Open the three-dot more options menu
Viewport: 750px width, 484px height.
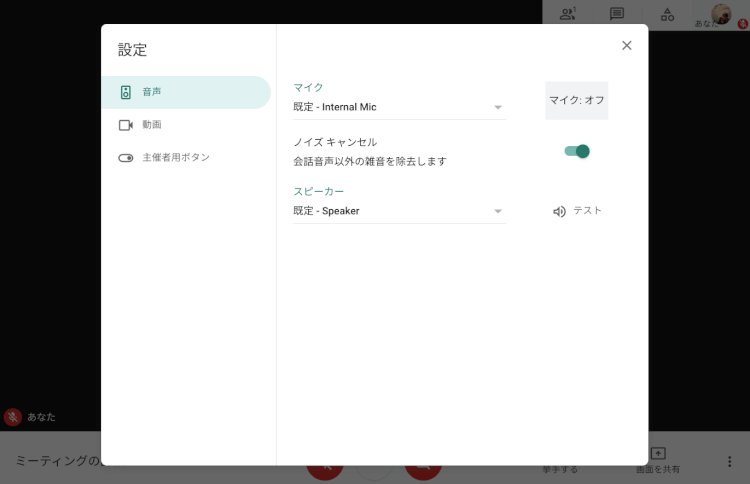[729, 461]
